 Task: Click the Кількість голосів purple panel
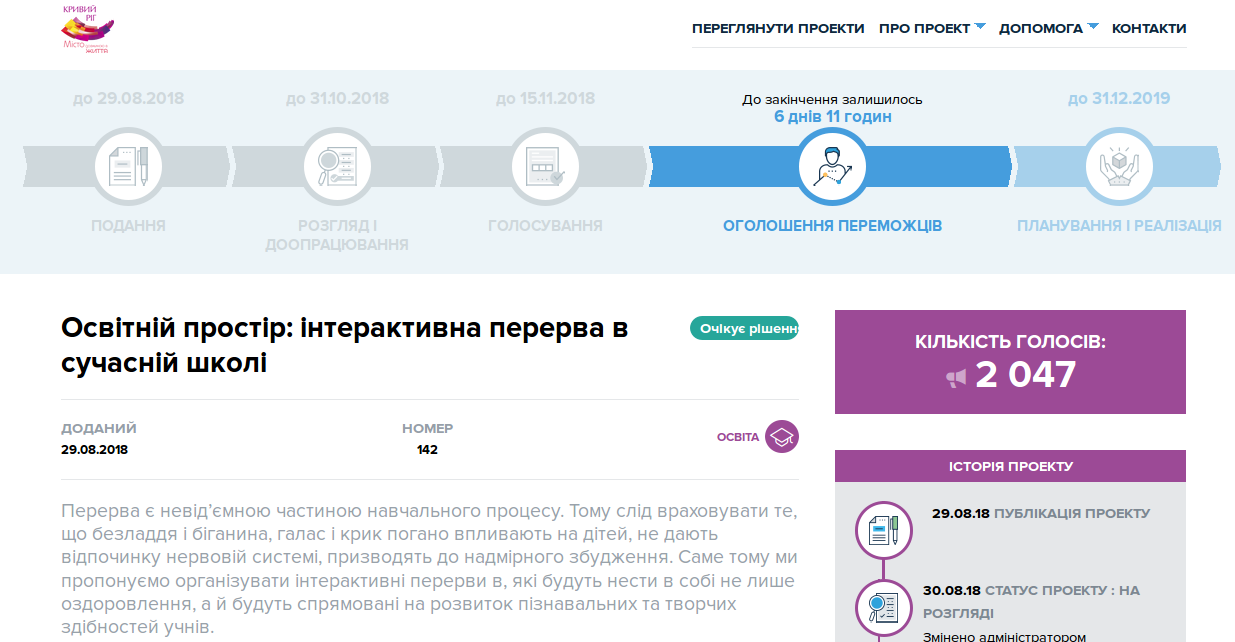1010,362
